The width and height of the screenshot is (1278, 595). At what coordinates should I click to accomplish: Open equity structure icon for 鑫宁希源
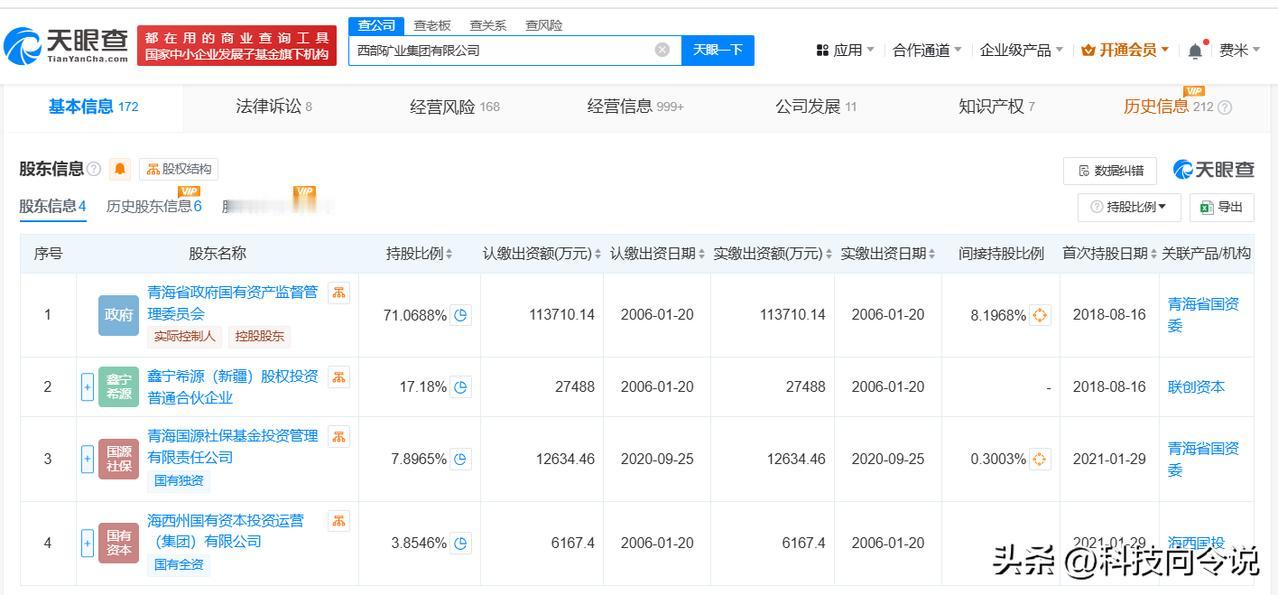coord(339,377)
